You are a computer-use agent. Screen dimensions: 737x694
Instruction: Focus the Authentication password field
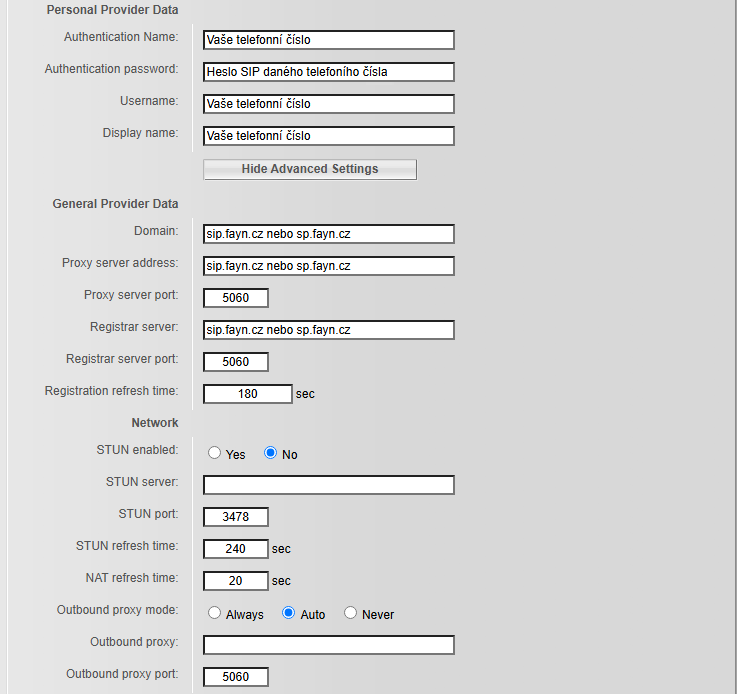coord(328,72)
